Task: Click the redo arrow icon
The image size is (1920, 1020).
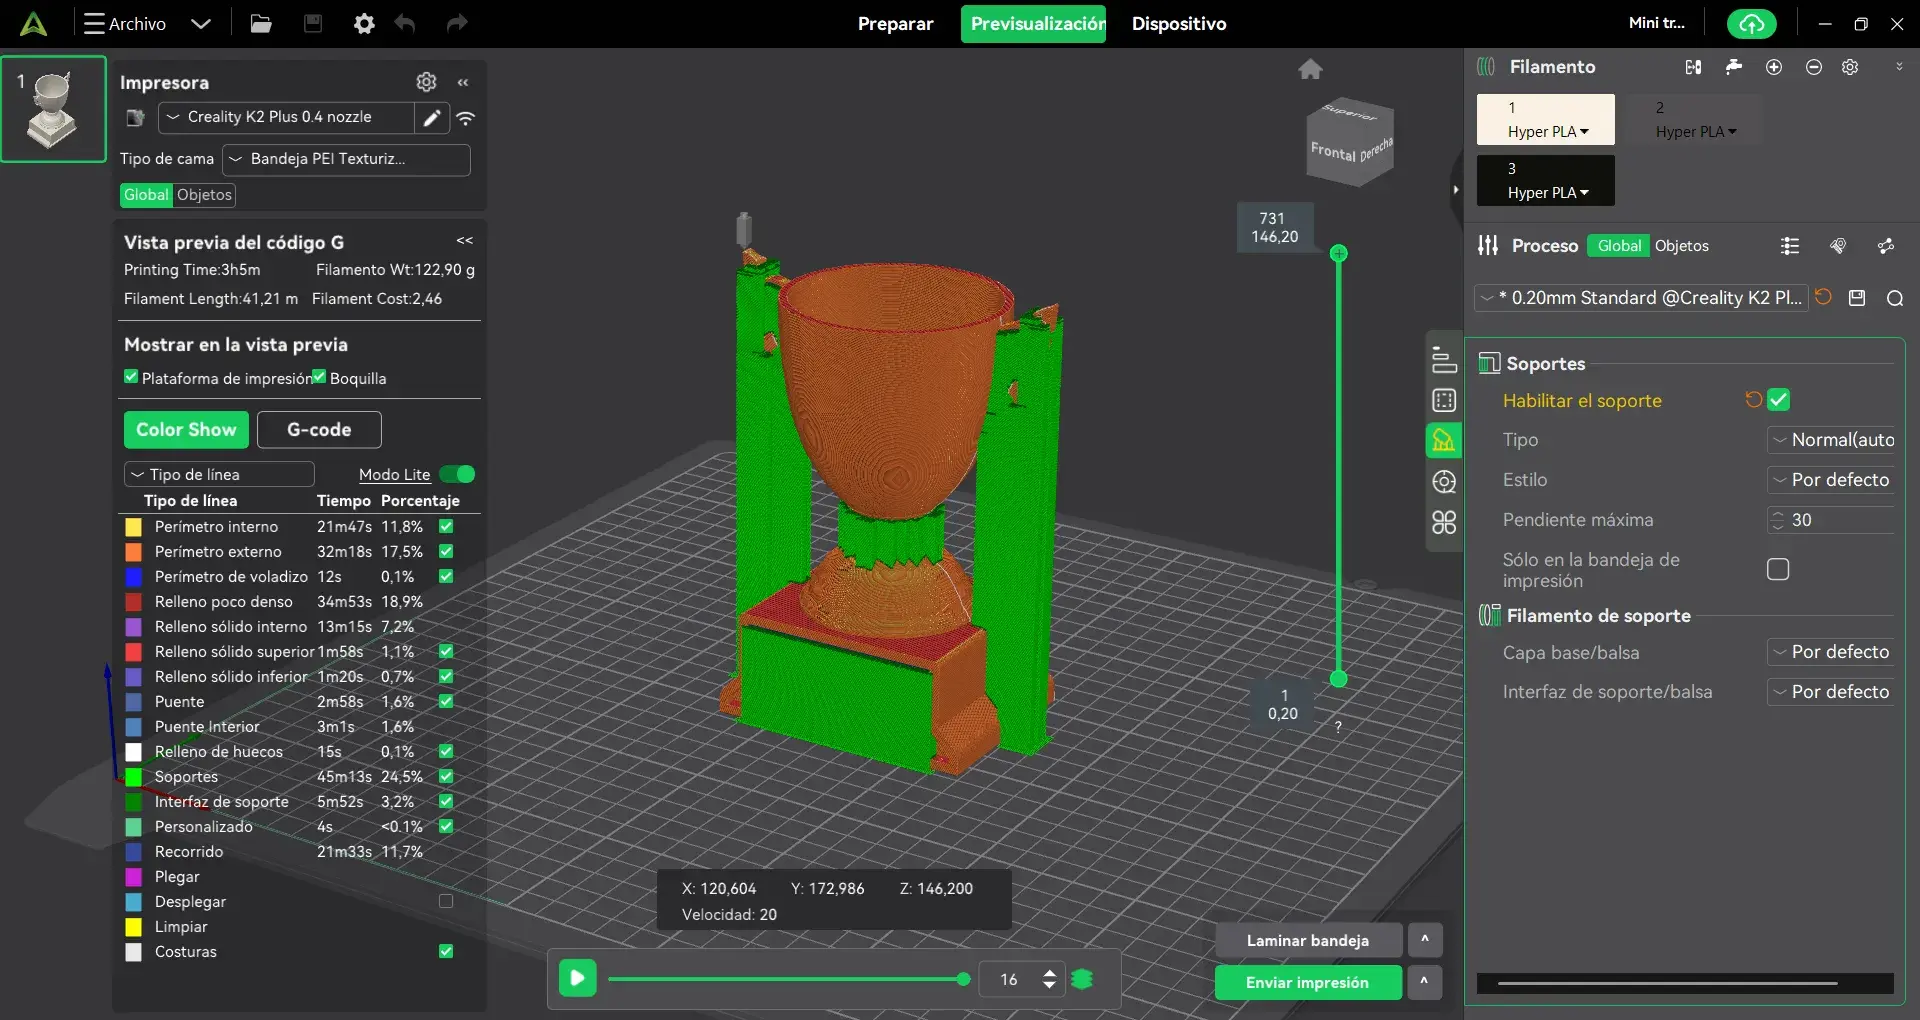Action: coord(456,23)
